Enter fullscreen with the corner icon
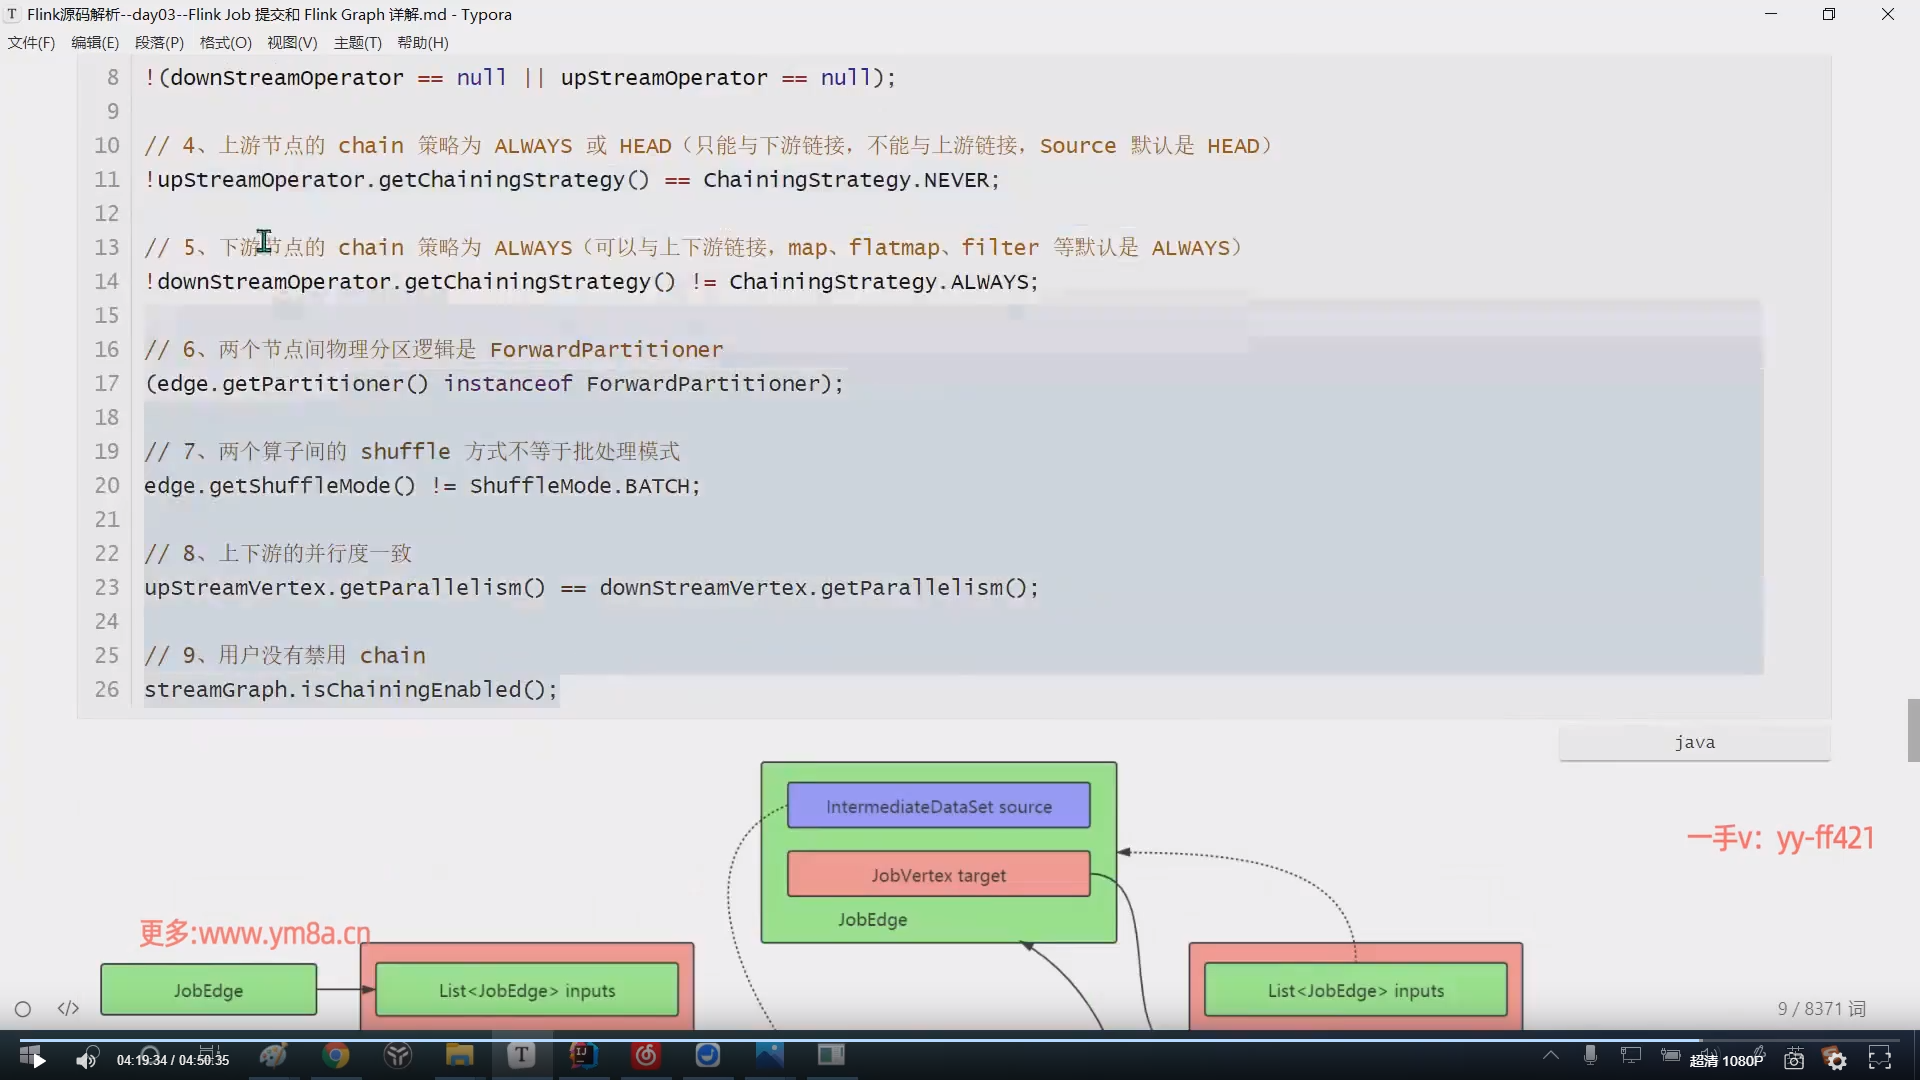Screen dimensions: 1920x1080 click(x=1880, y=1059)
